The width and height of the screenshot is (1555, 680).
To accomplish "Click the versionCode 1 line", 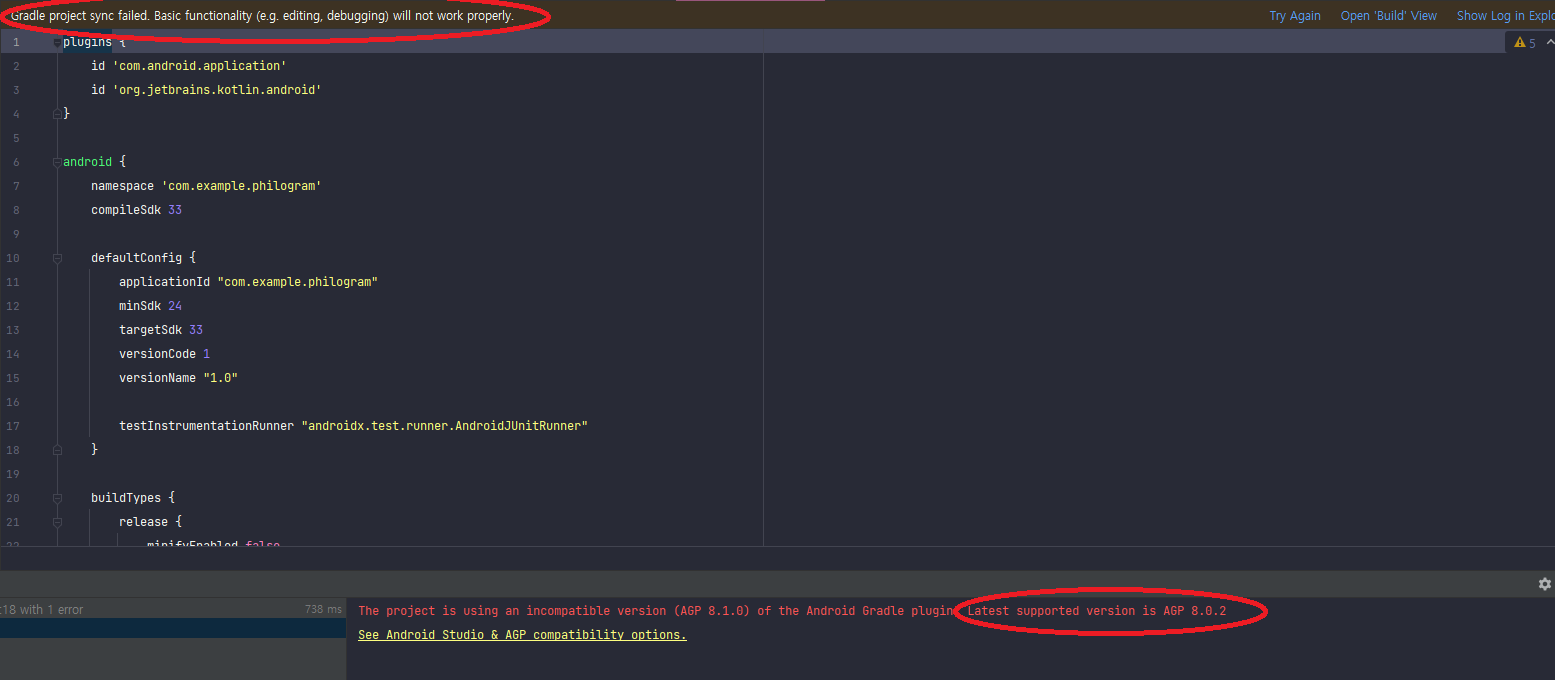I will [164, 354].
